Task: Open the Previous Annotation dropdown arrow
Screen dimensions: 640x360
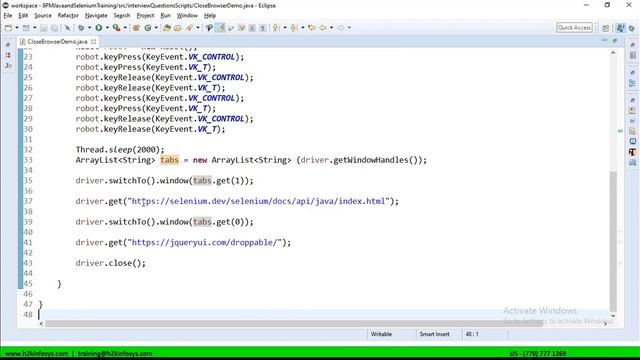Action: (x=302, y=28)
